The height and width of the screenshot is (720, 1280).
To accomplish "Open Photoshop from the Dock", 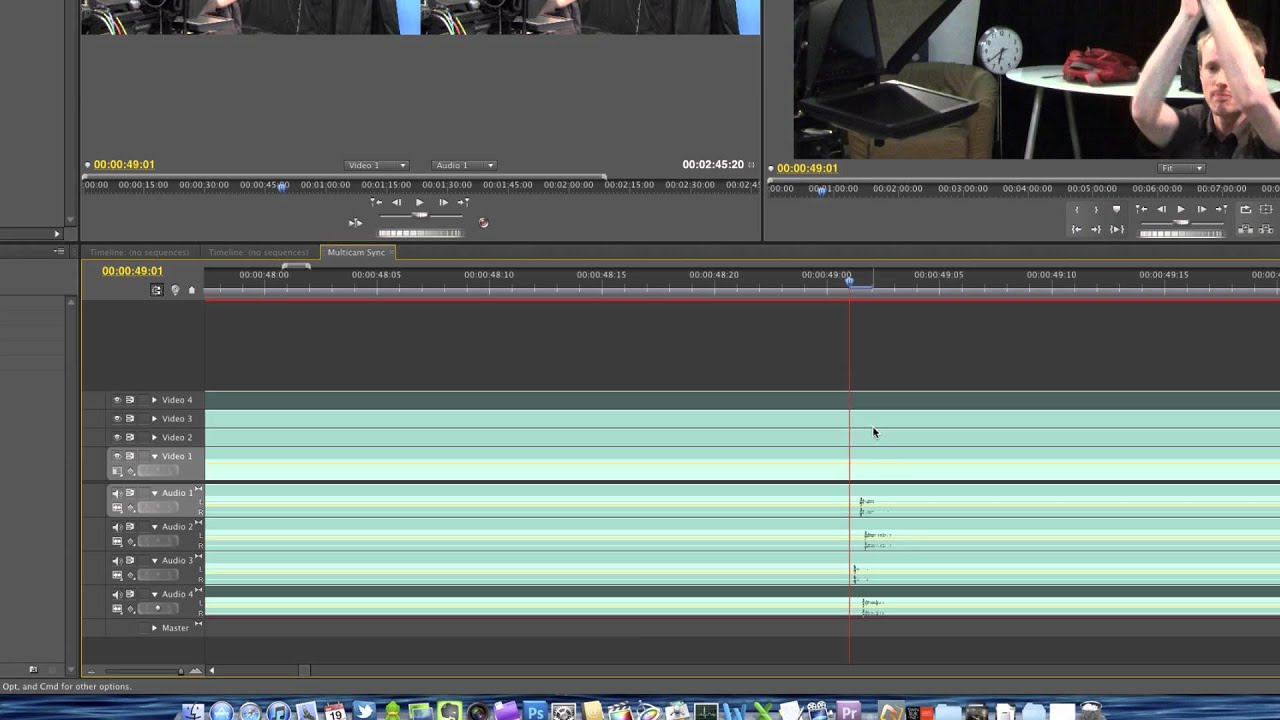I will (534, 711).
